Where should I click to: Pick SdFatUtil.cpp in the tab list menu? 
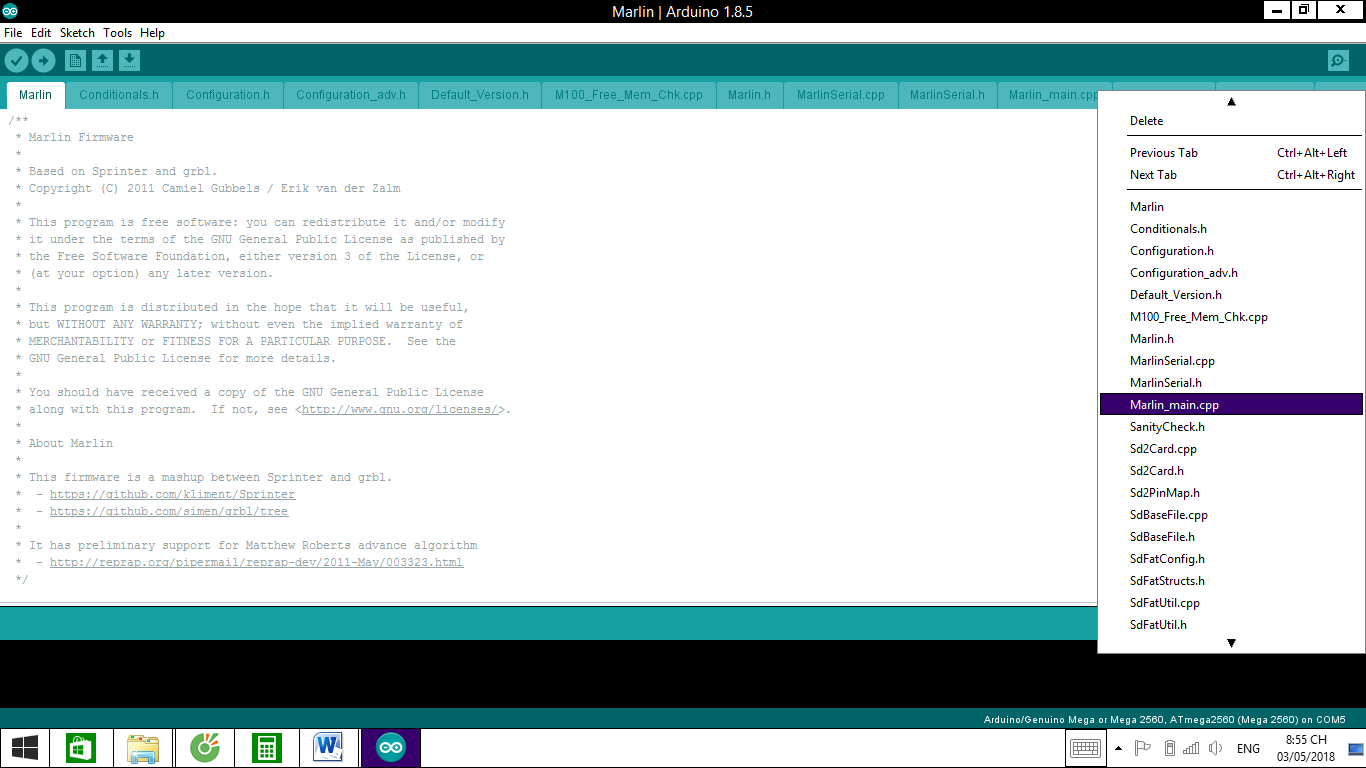click(1231, 603)
